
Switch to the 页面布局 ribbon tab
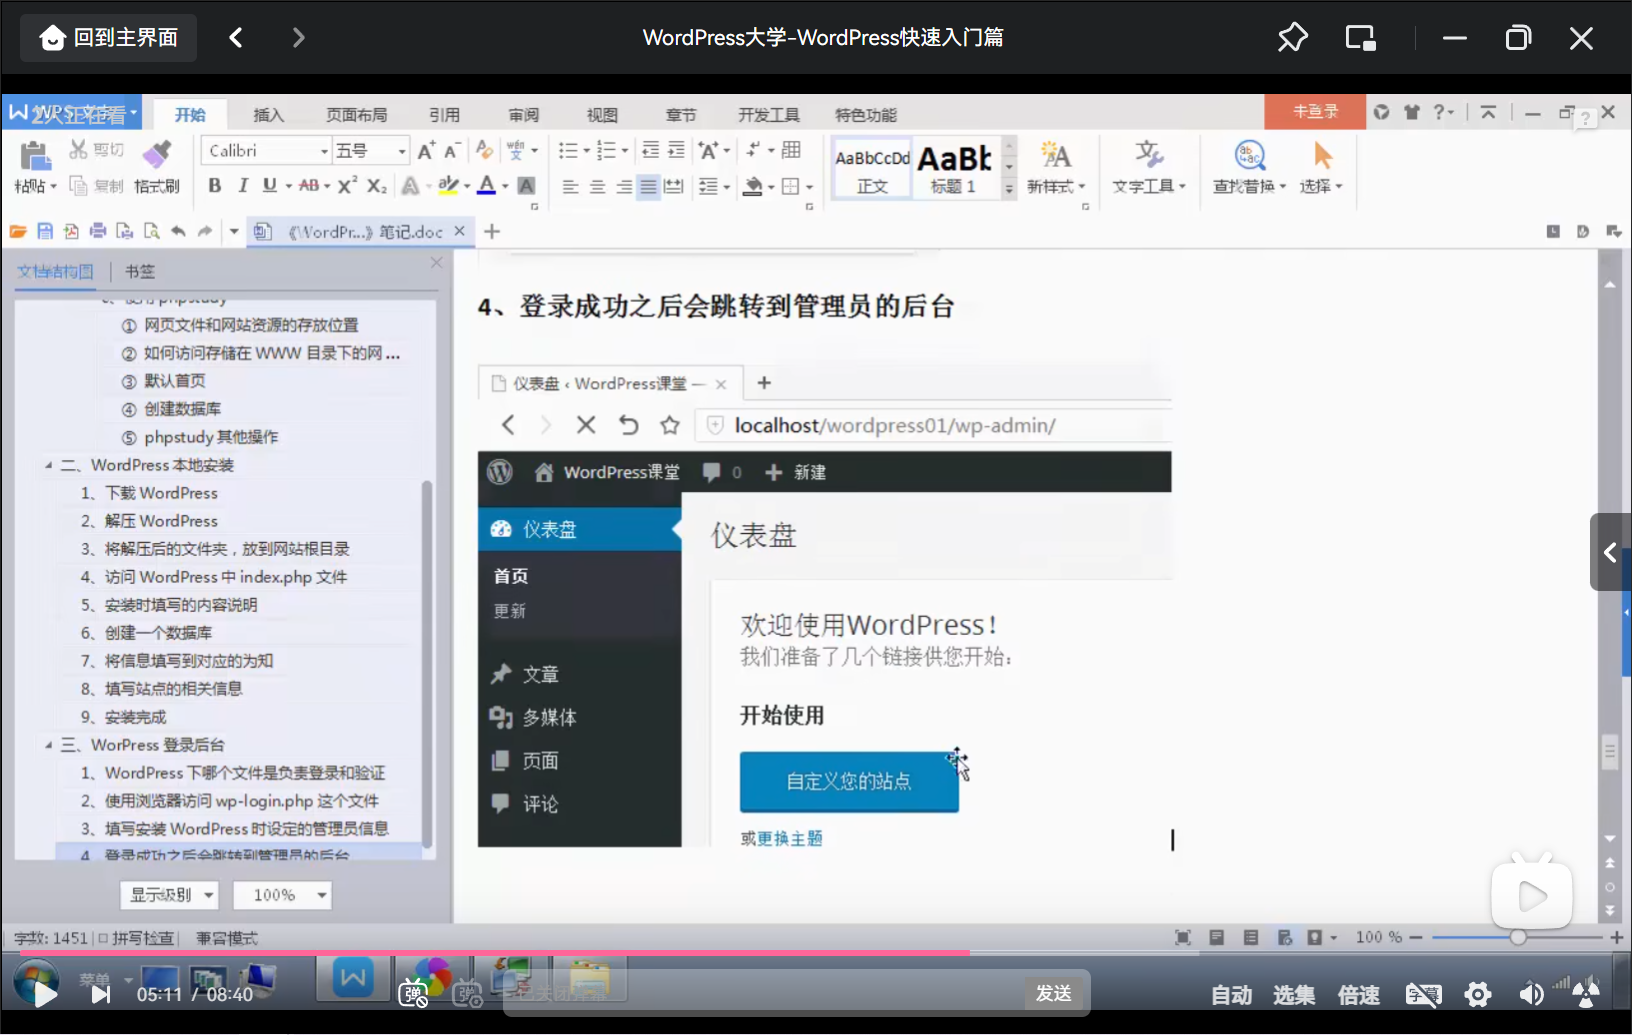356,115
